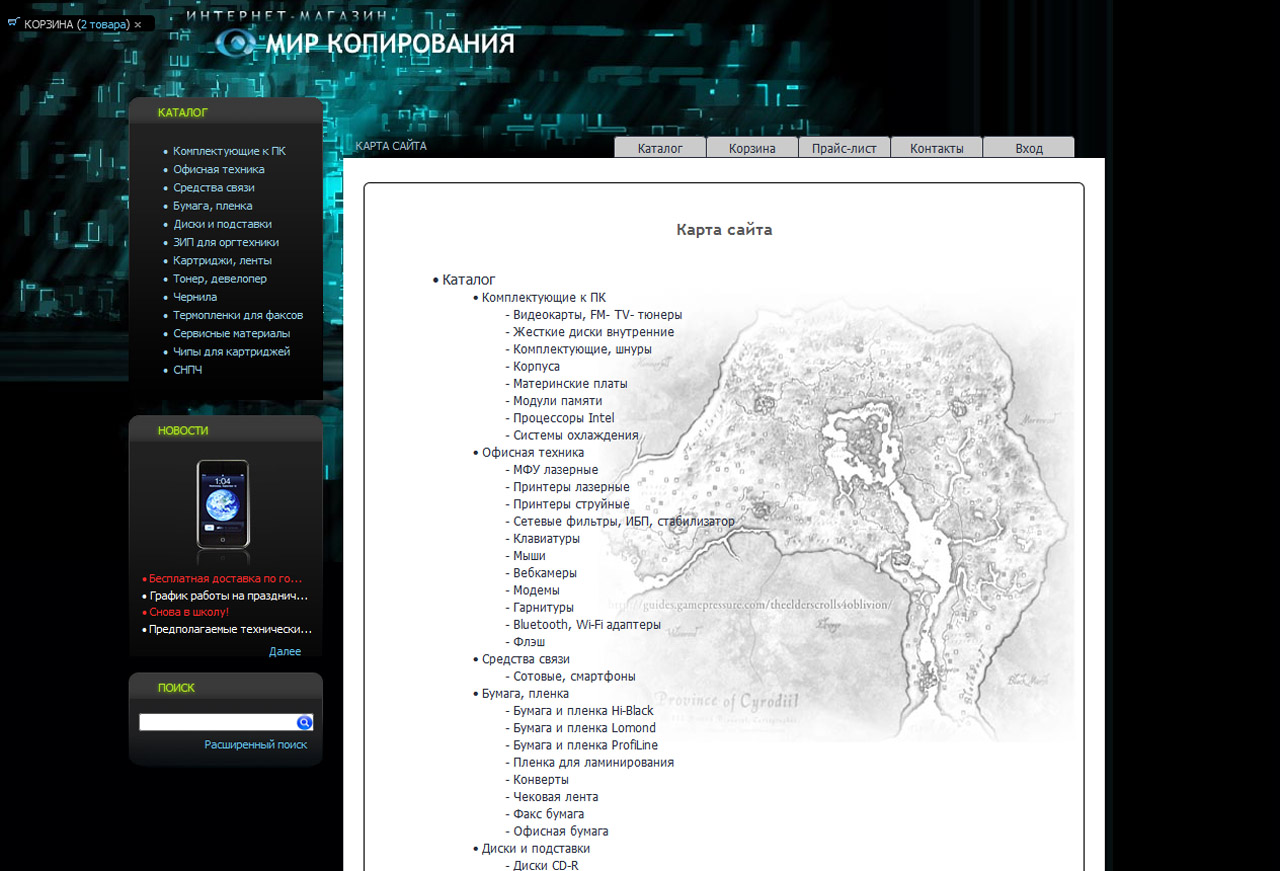This screenshot has width=1280, height=871.
Task: Open the Флэш site map entry
Action: click(529, 642)
